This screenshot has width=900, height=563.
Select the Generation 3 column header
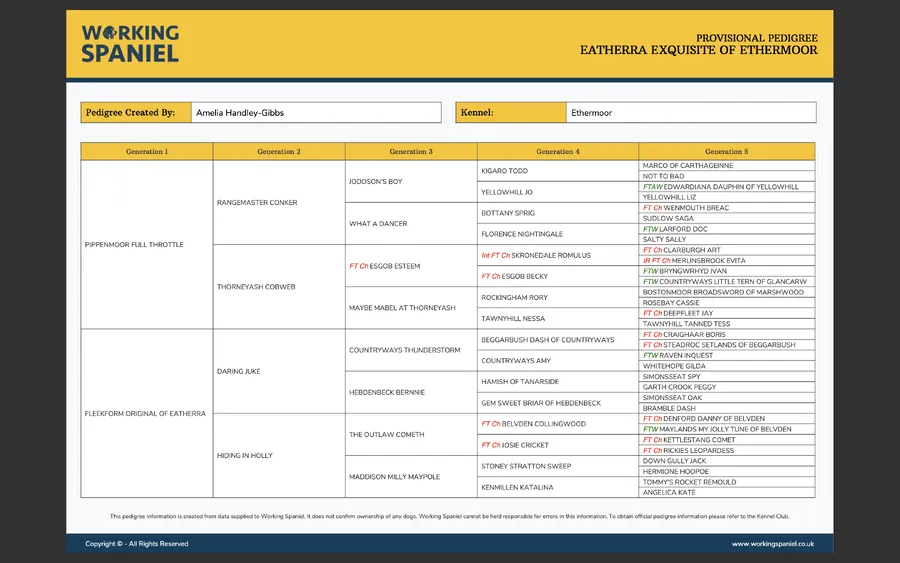click(411, 151)
